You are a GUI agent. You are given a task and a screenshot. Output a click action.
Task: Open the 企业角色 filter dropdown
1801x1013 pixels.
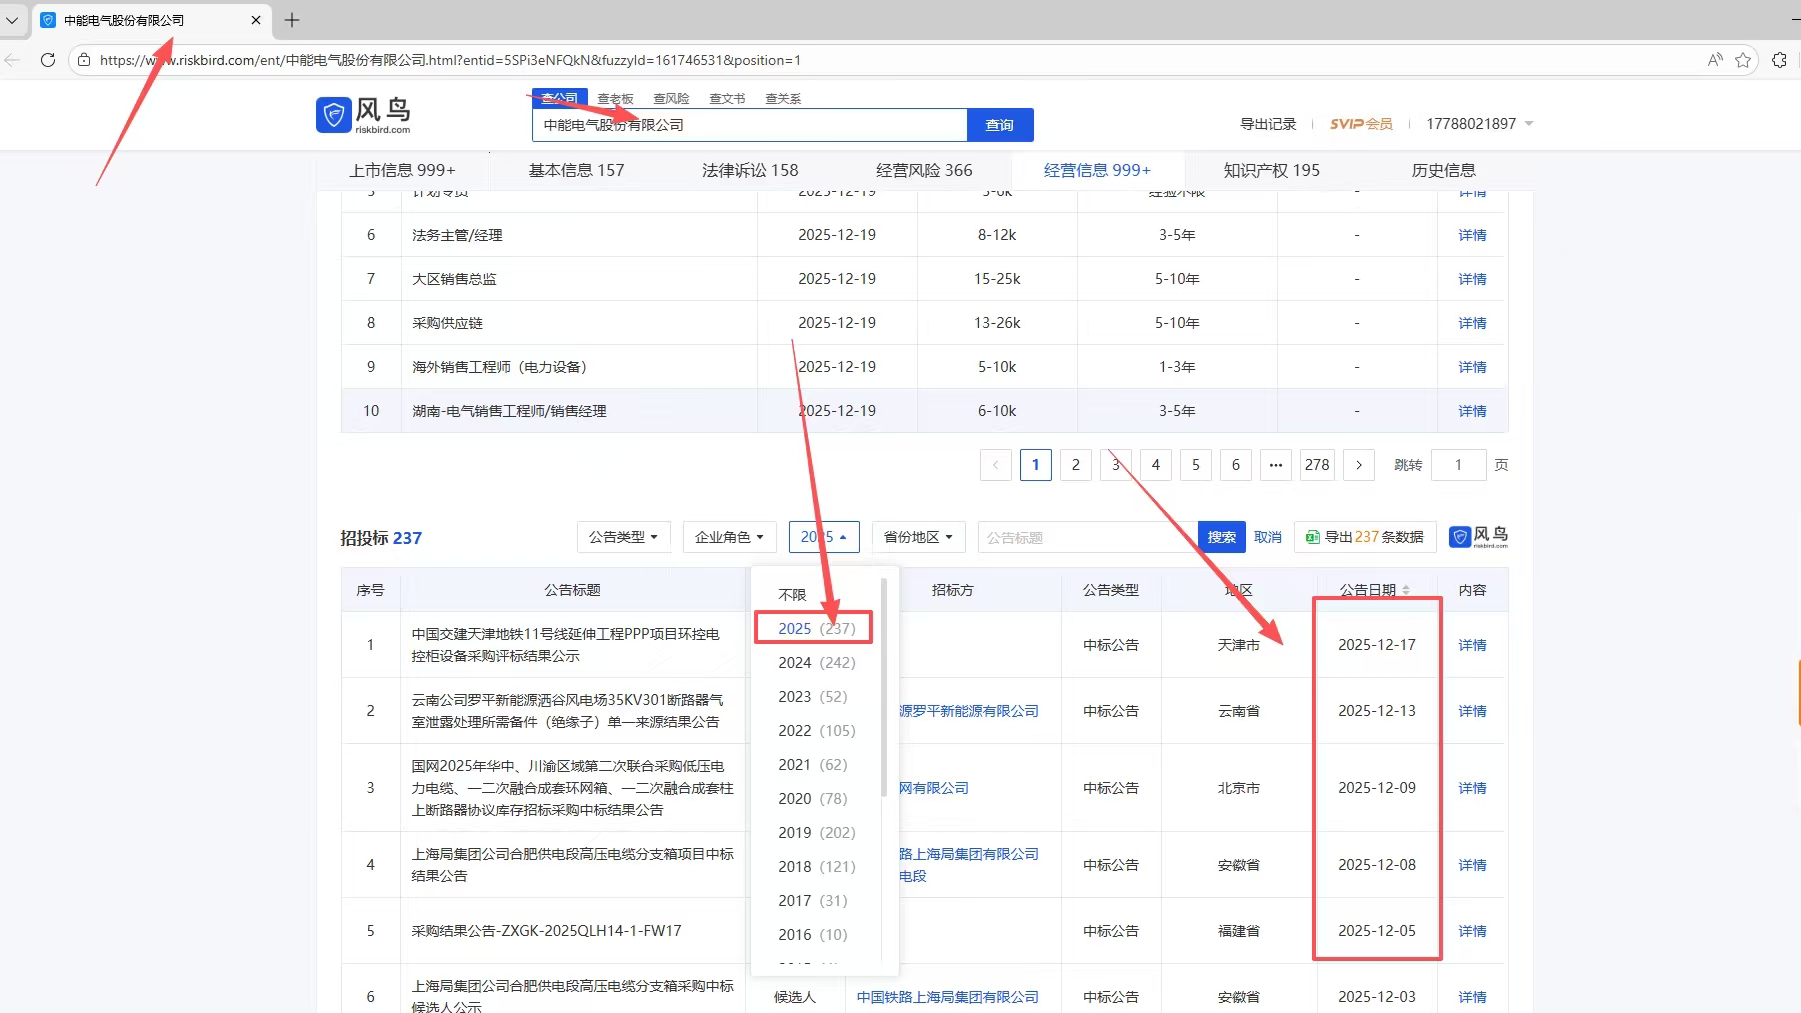click(729, 537)
